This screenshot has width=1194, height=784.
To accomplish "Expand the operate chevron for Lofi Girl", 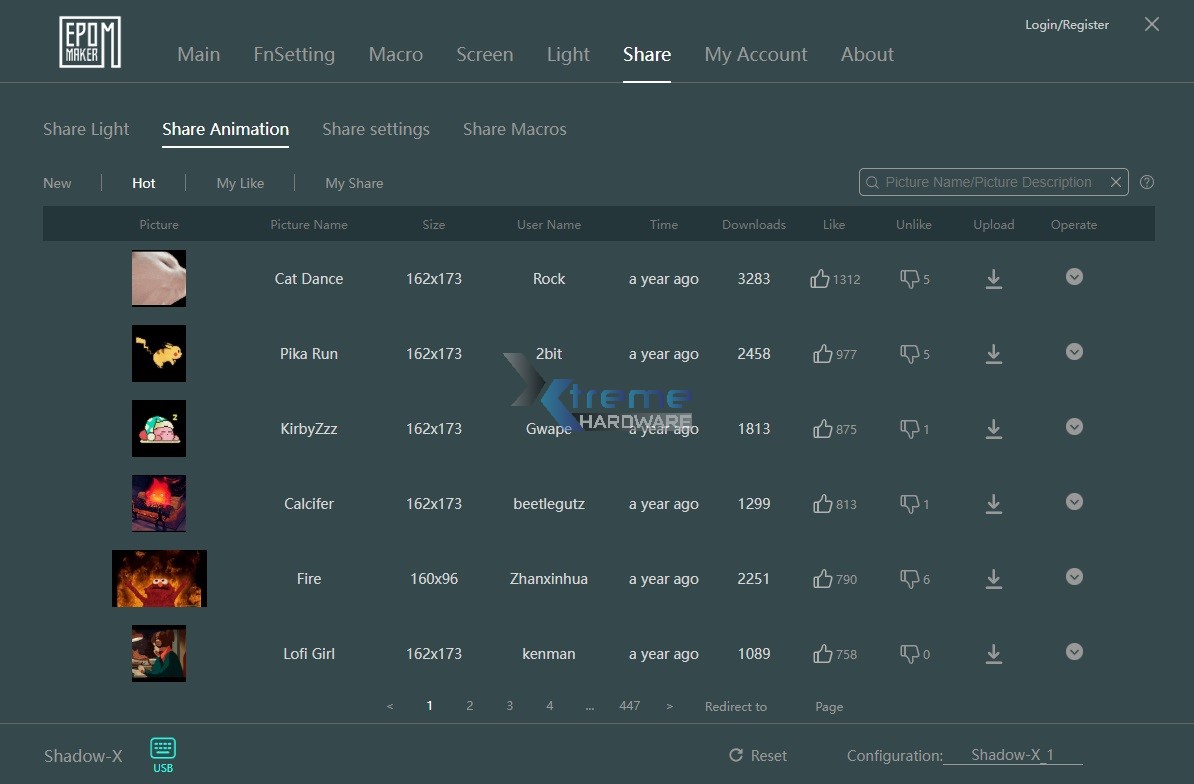I will [x=1074, y=652].
